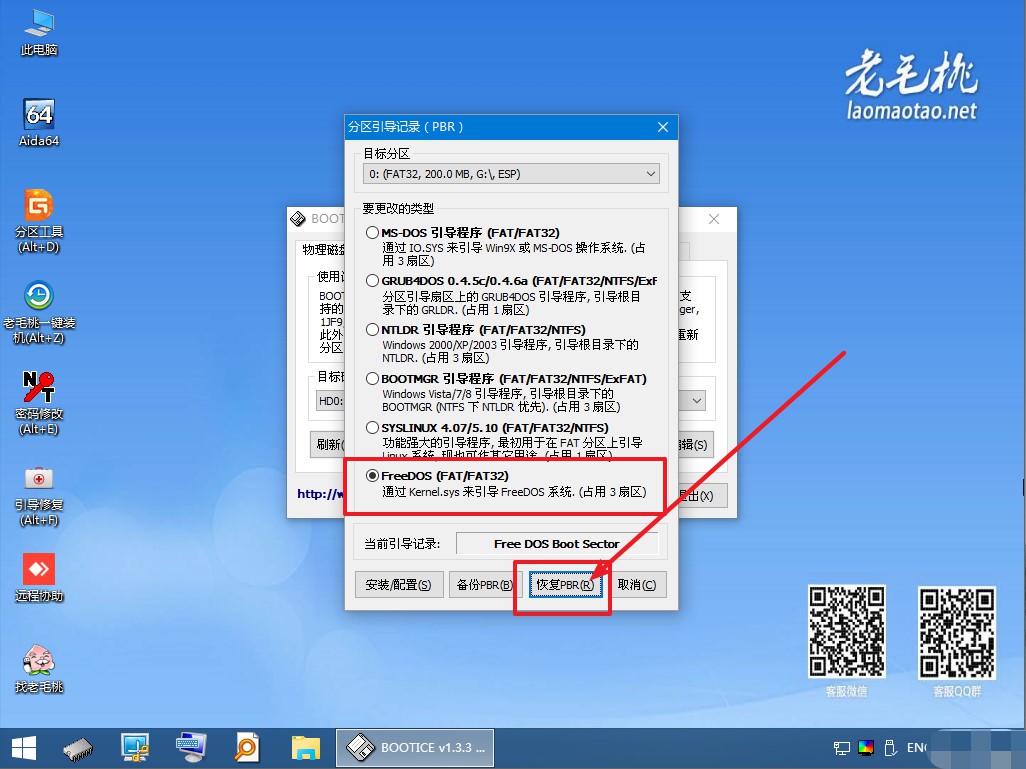Launch the Aida64 desktop shortcut

click(x=39, y=122)
